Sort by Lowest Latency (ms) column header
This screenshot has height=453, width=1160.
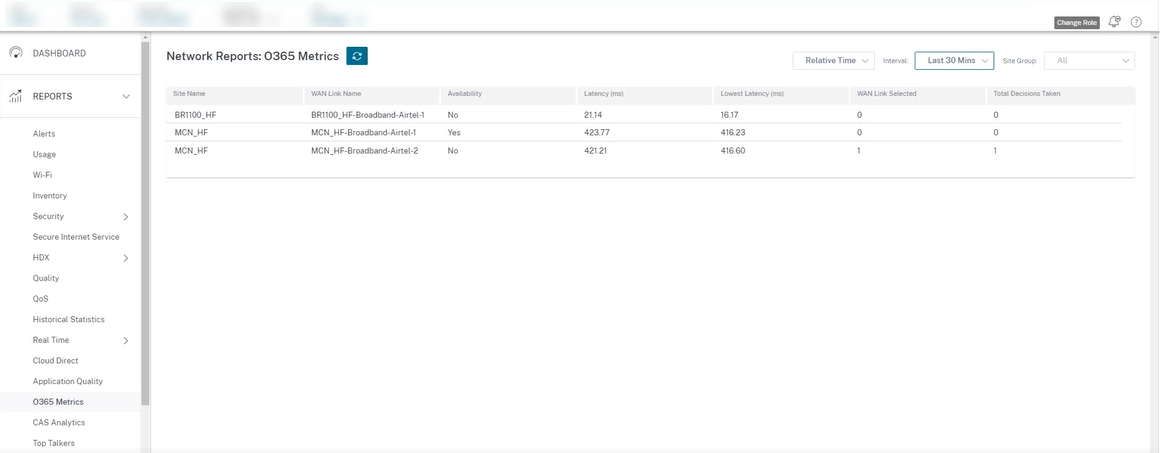pyautogui.click(x=752, y=94)
